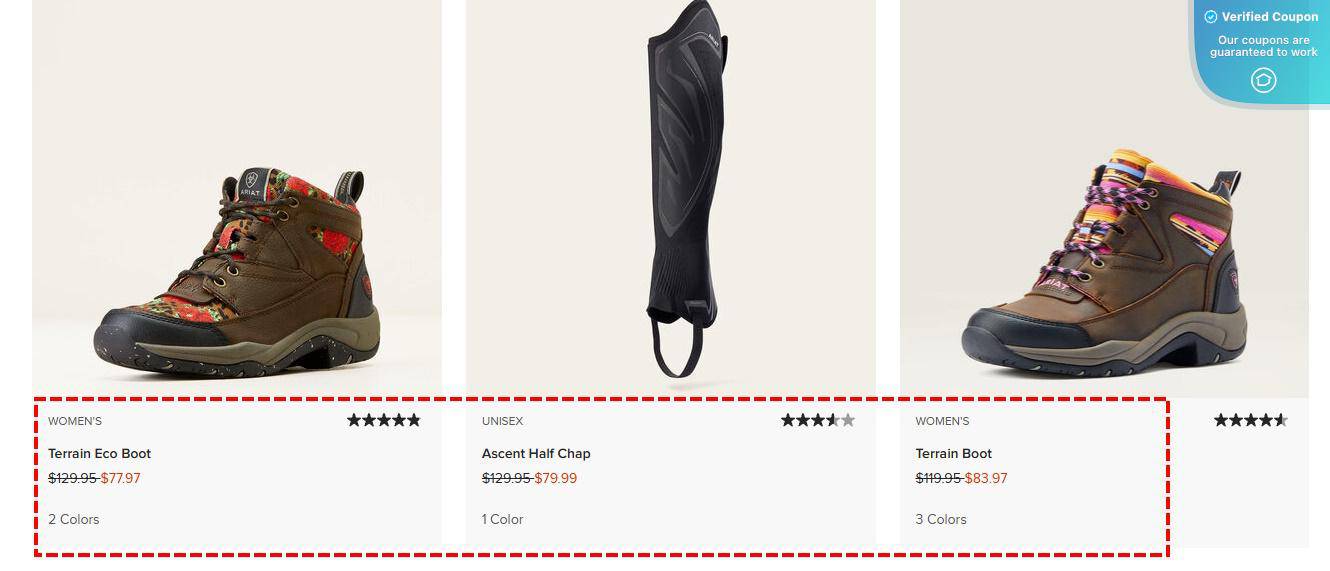
Task: Click the coupons guaranteed to work text
Action: (1264, 46)
